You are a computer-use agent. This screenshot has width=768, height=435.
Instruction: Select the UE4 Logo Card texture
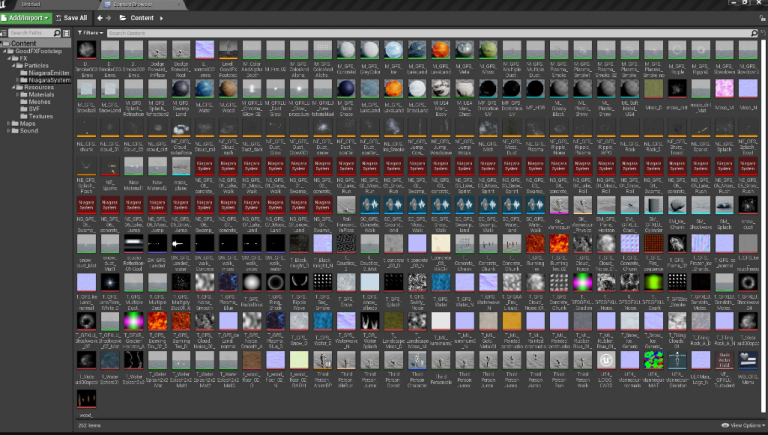606,360
